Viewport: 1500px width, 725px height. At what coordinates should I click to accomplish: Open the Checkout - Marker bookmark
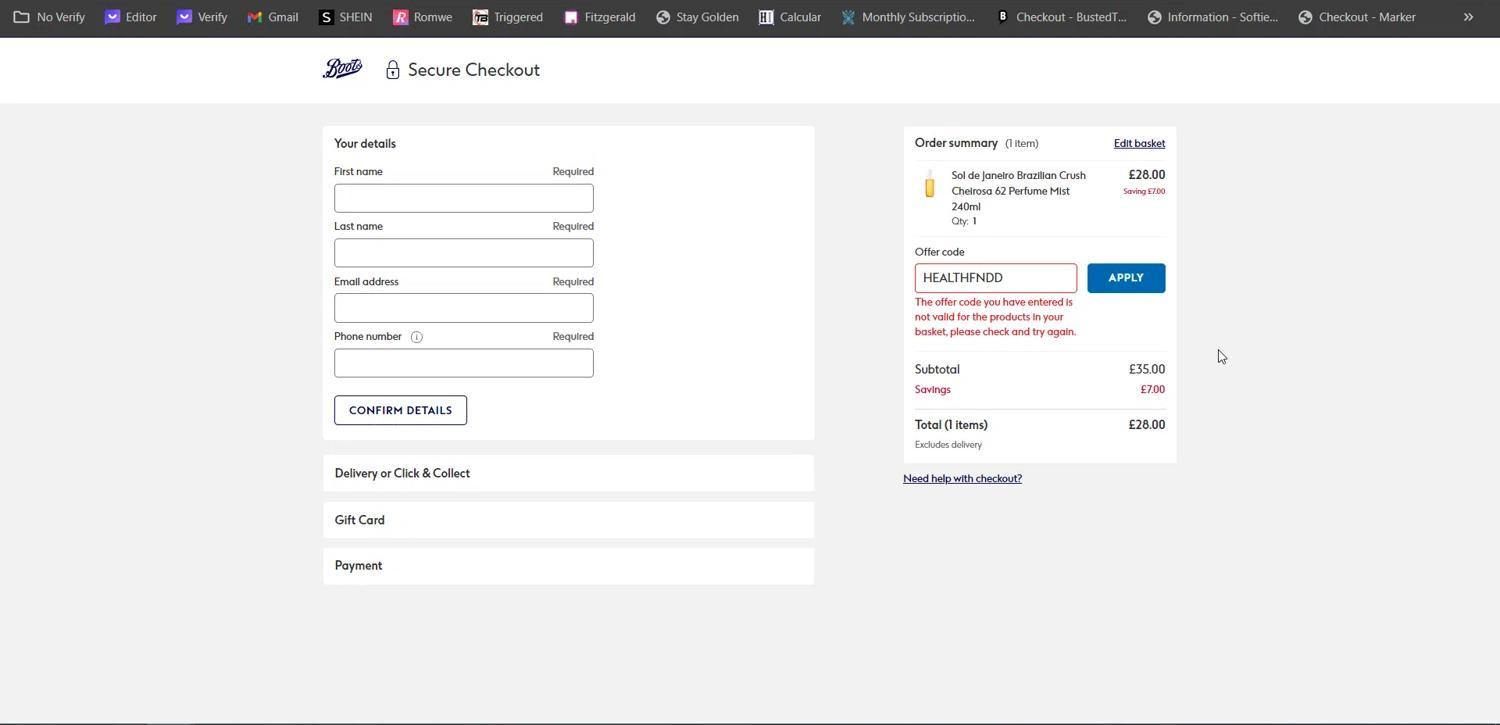click(1356, 17)
